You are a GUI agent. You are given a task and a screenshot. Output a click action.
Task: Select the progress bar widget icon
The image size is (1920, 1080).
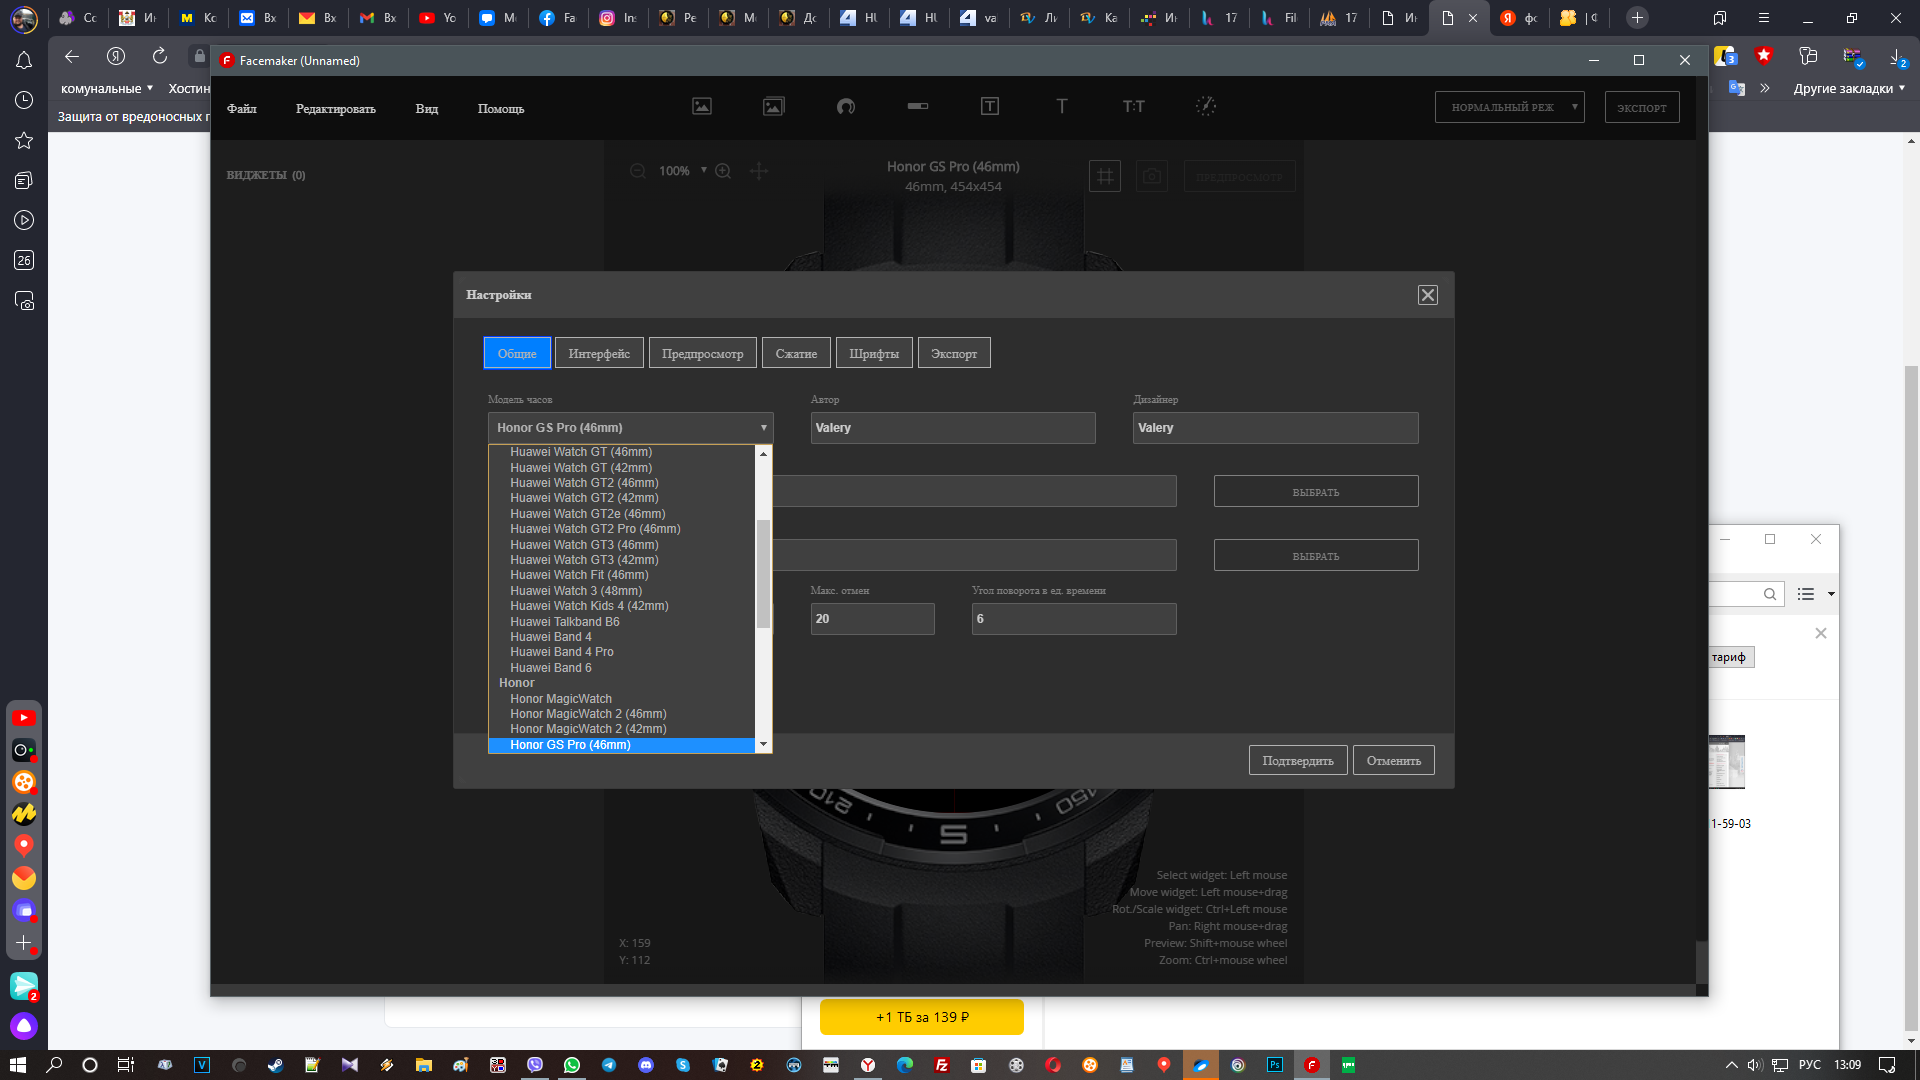[918, 106]
